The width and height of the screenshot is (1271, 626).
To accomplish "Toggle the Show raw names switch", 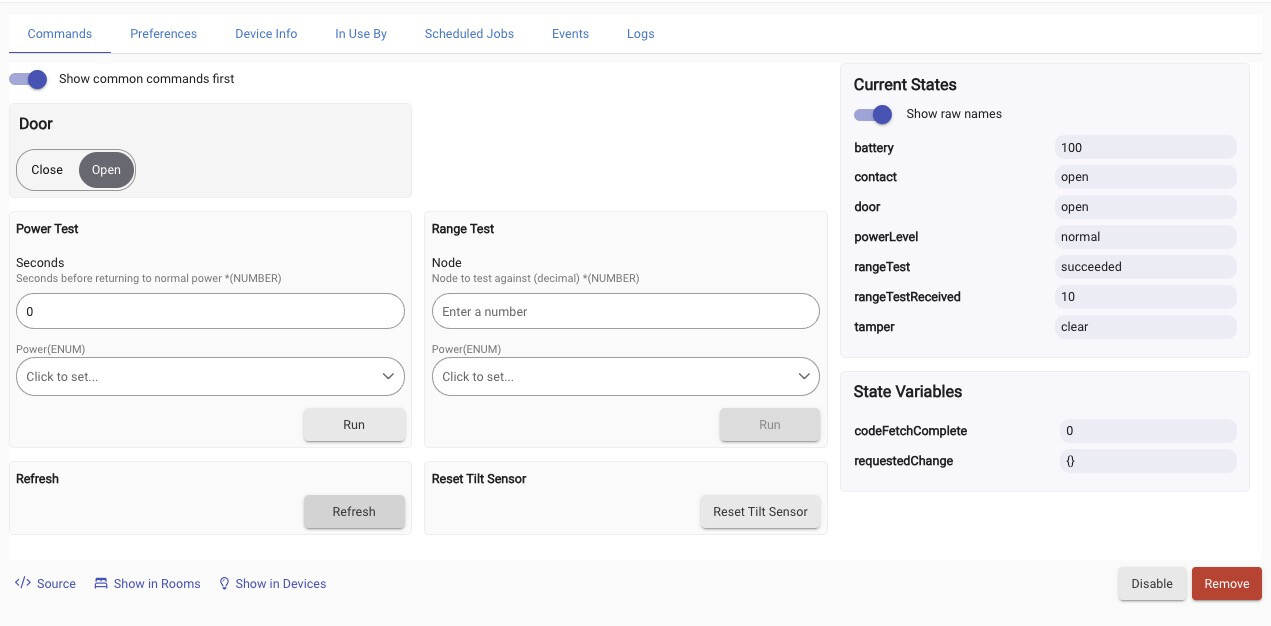I will 873,114.
